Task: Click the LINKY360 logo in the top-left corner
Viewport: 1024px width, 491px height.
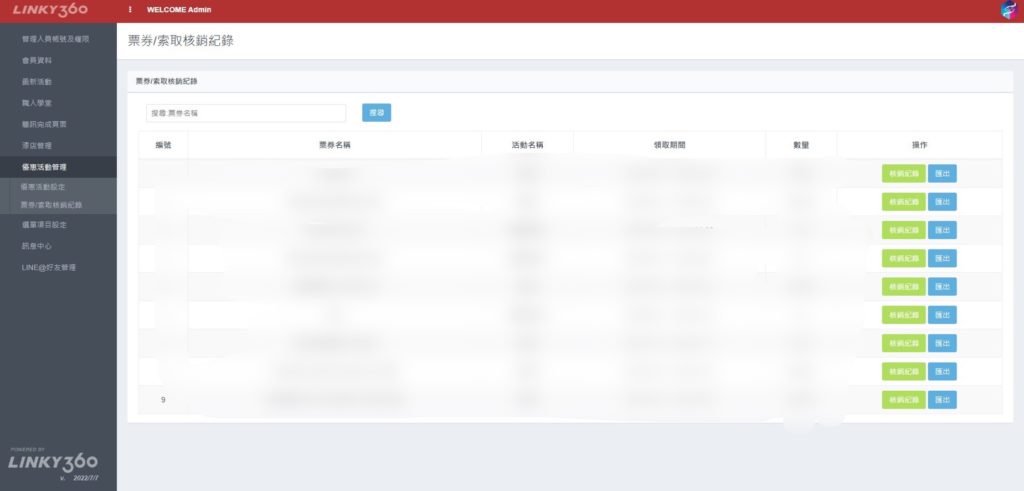Action: 50,10
